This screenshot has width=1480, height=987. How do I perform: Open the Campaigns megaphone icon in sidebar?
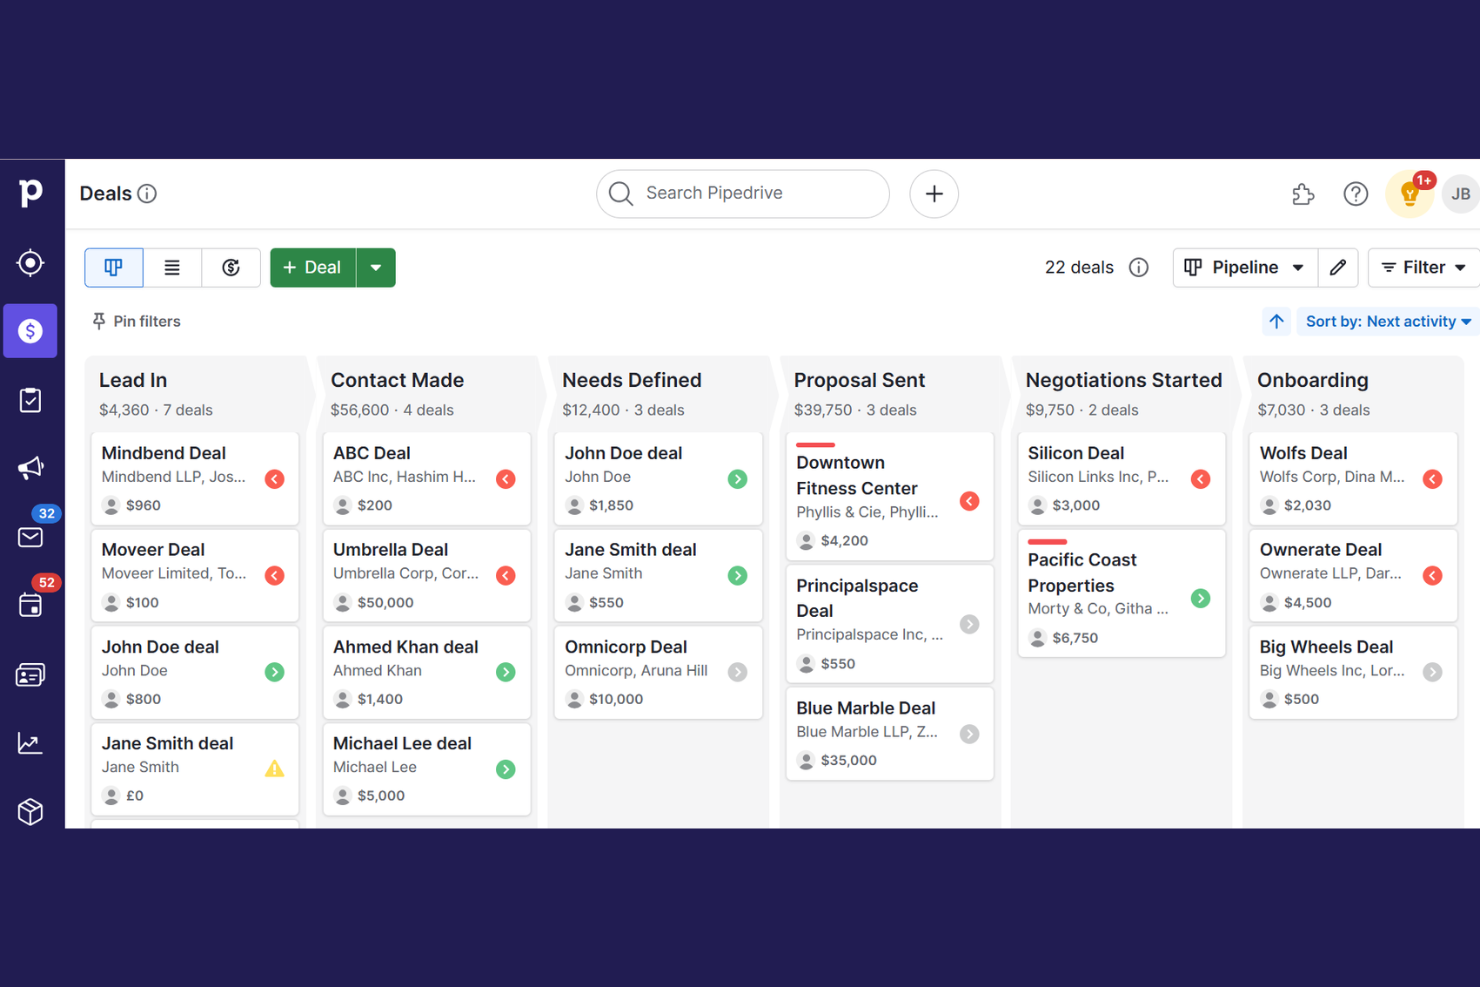pyautogui.click(x=30, y=468)
